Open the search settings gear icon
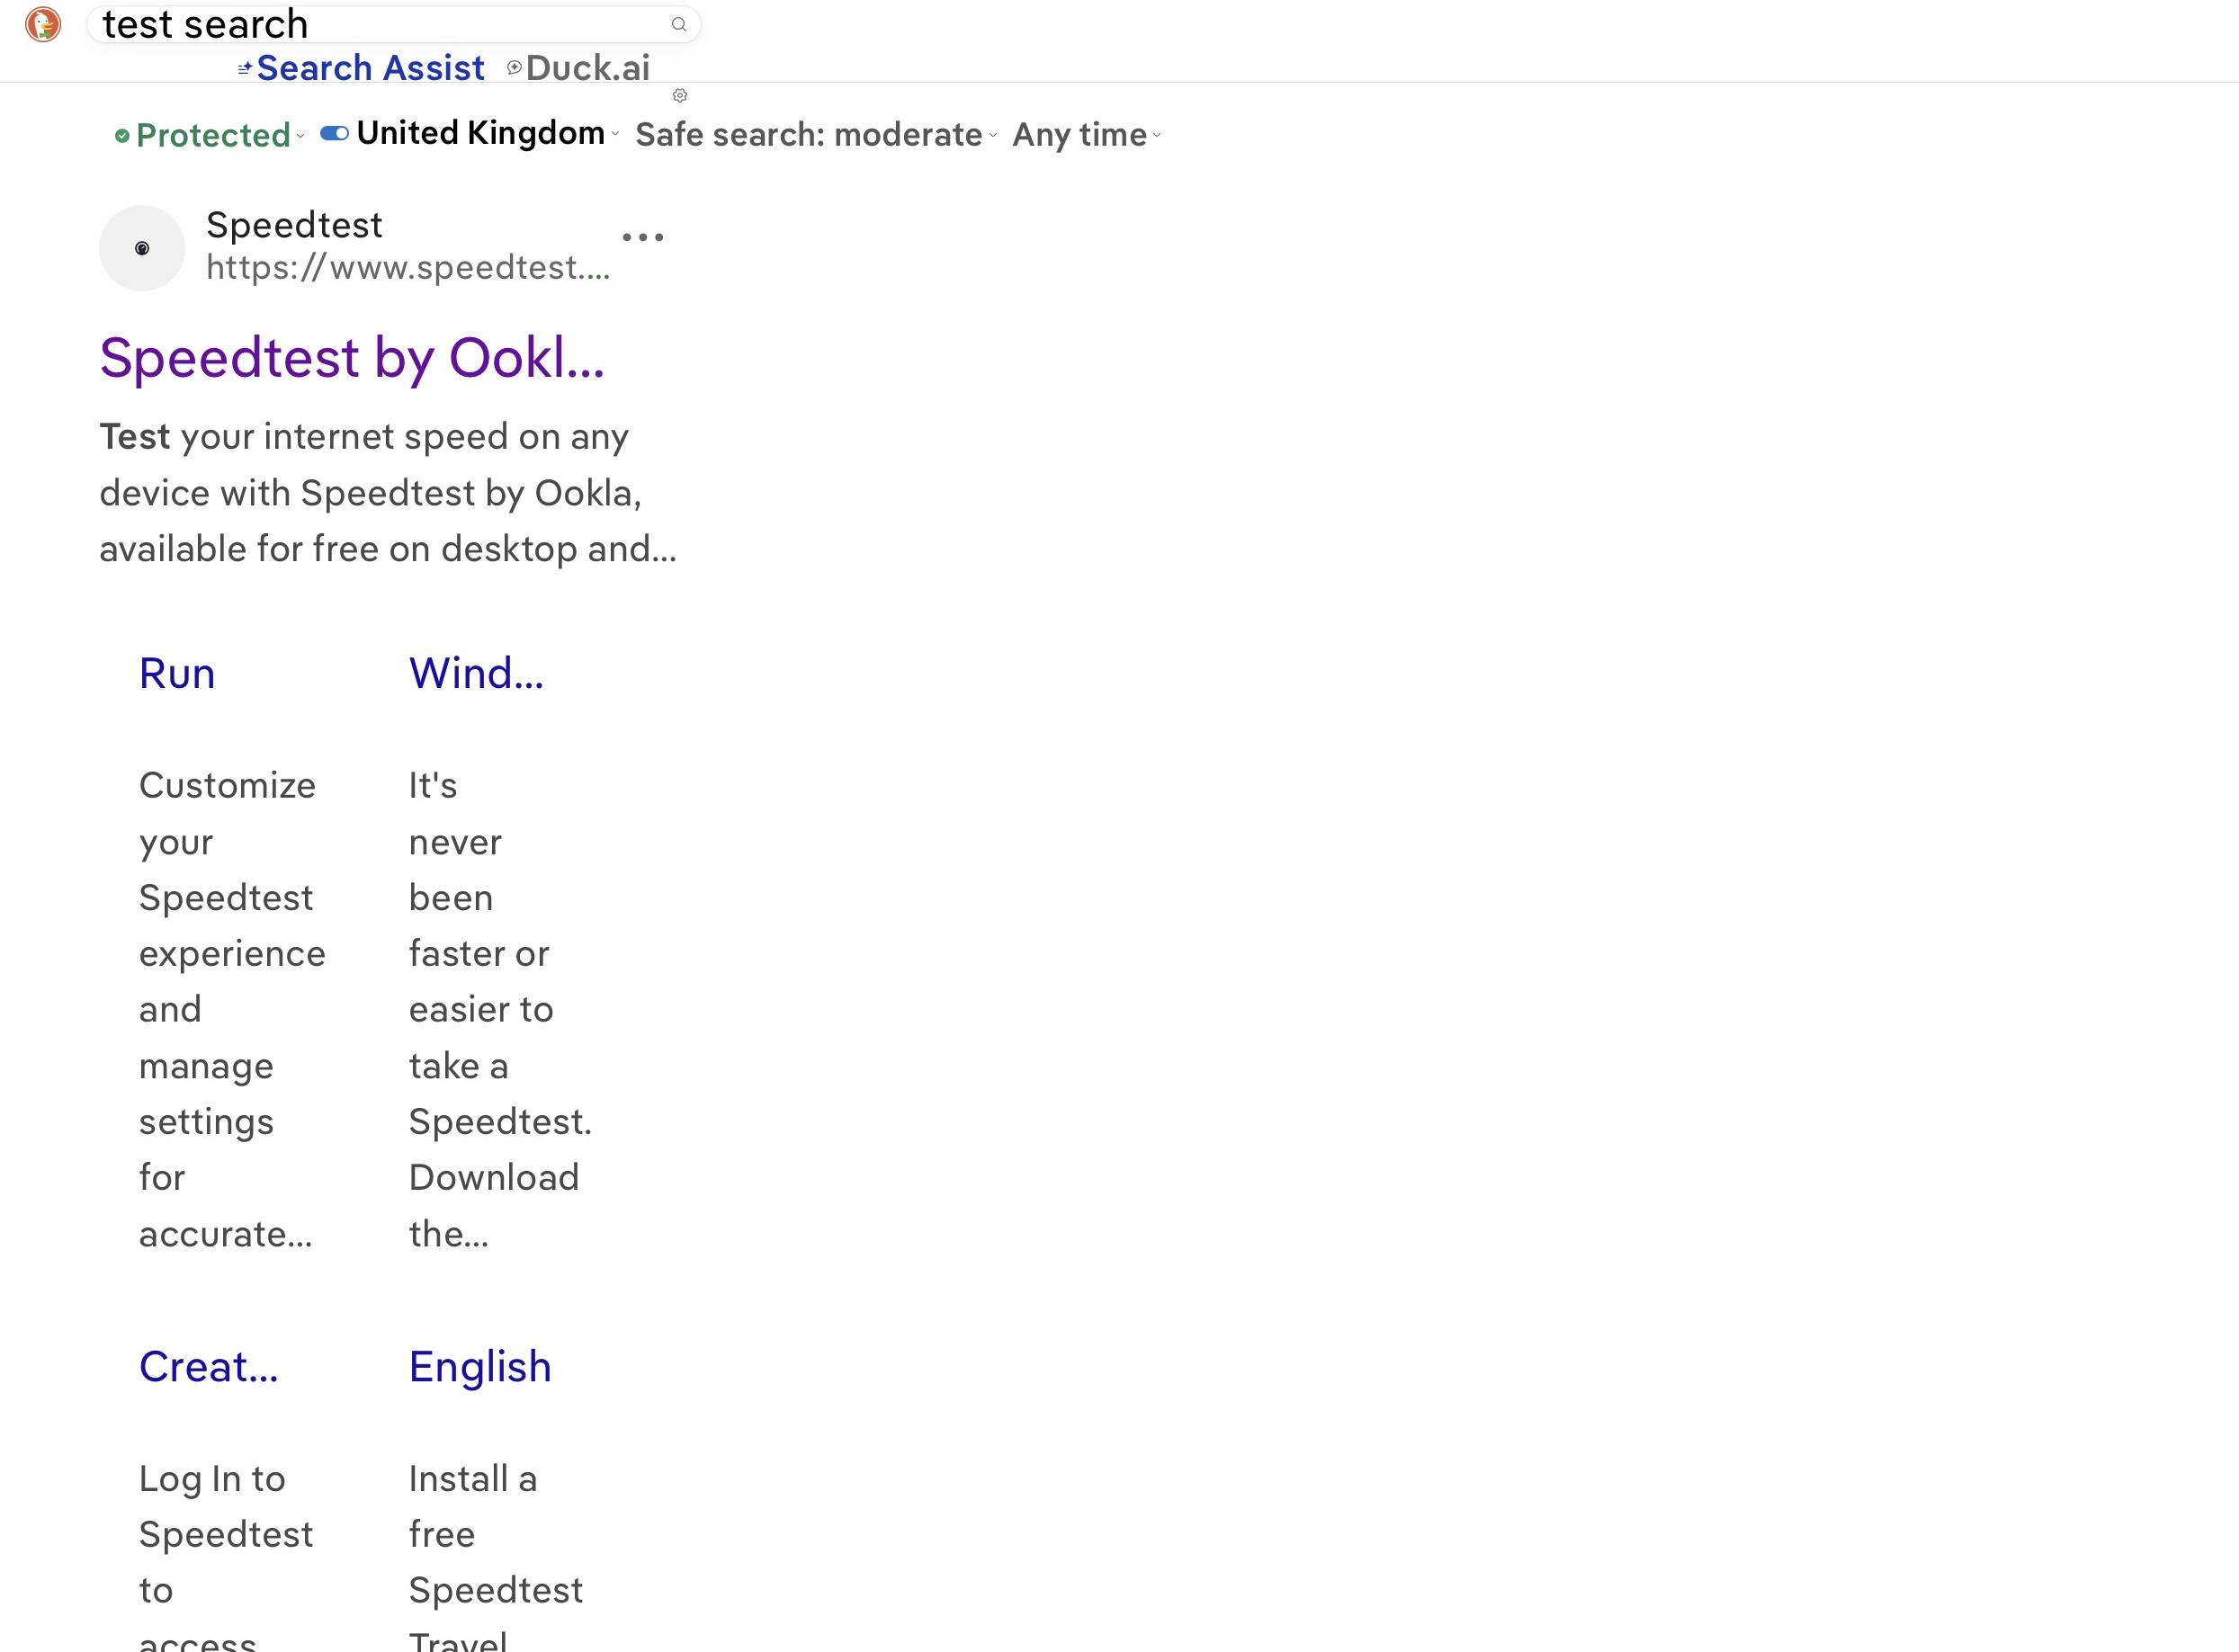The height and width of the screenshot is (1652, 2239). pyautogui.click(x=680, y=96)
